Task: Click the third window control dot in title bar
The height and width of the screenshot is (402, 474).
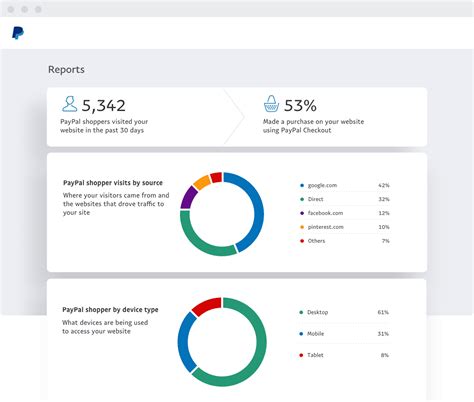Action: click(38, 9)
